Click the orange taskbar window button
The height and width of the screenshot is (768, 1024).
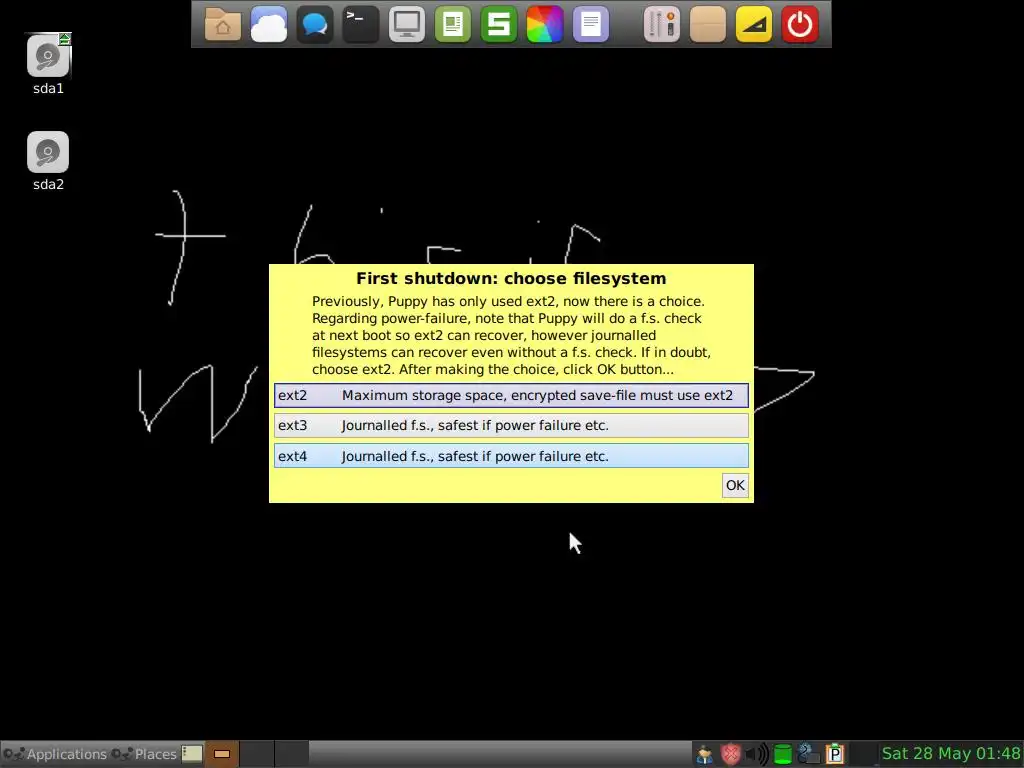click(222, 754)
